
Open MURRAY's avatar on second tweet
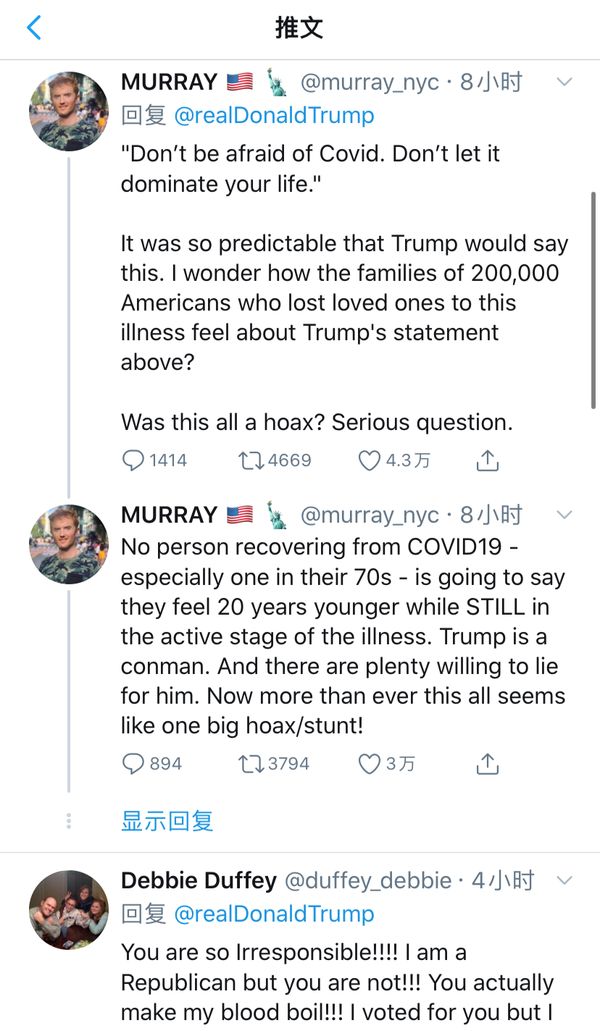pos(69,544)
